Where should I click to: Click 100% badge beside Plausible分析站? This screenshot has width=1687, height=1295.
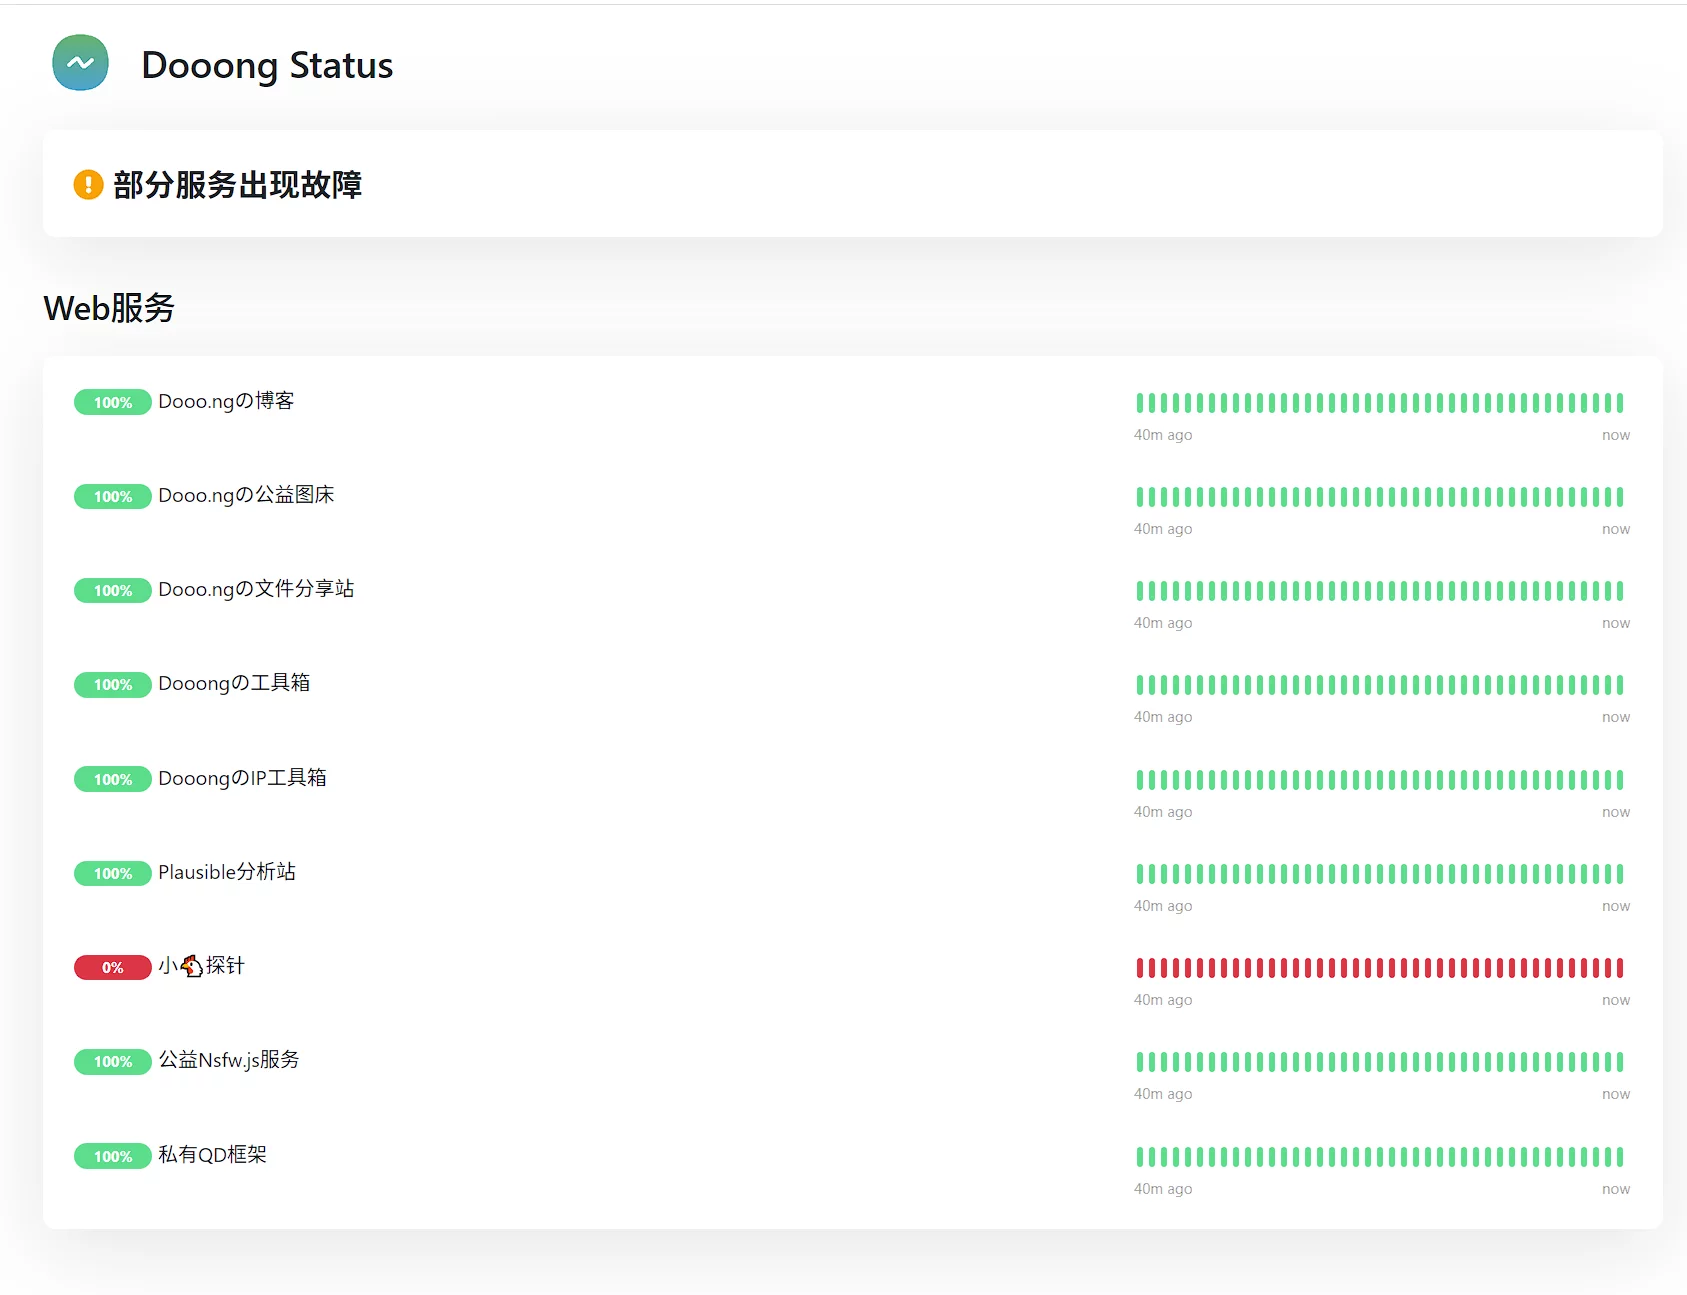(x=112, y=874)
